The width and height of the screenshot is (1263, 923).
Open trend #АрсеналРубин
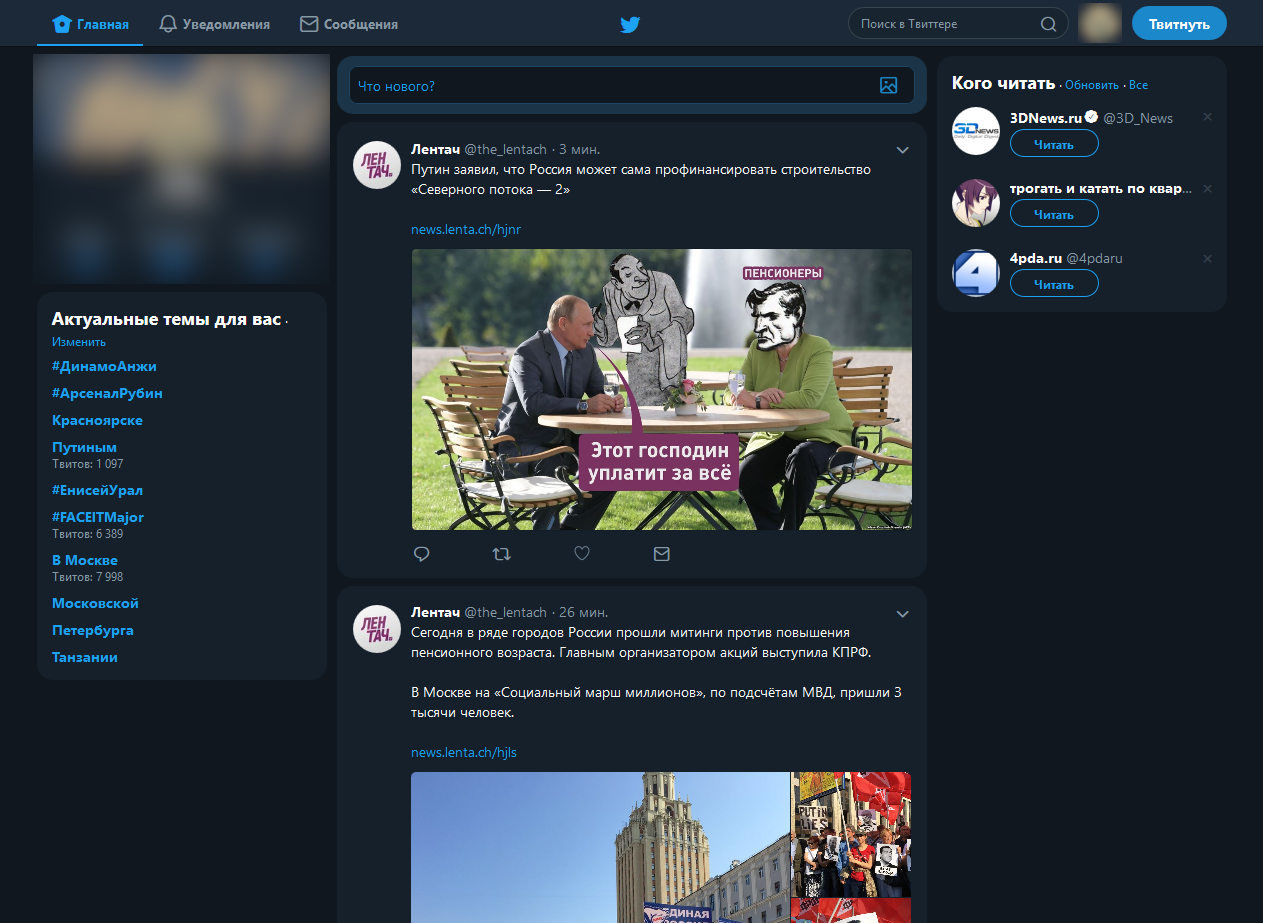click(x=107, y=393)
